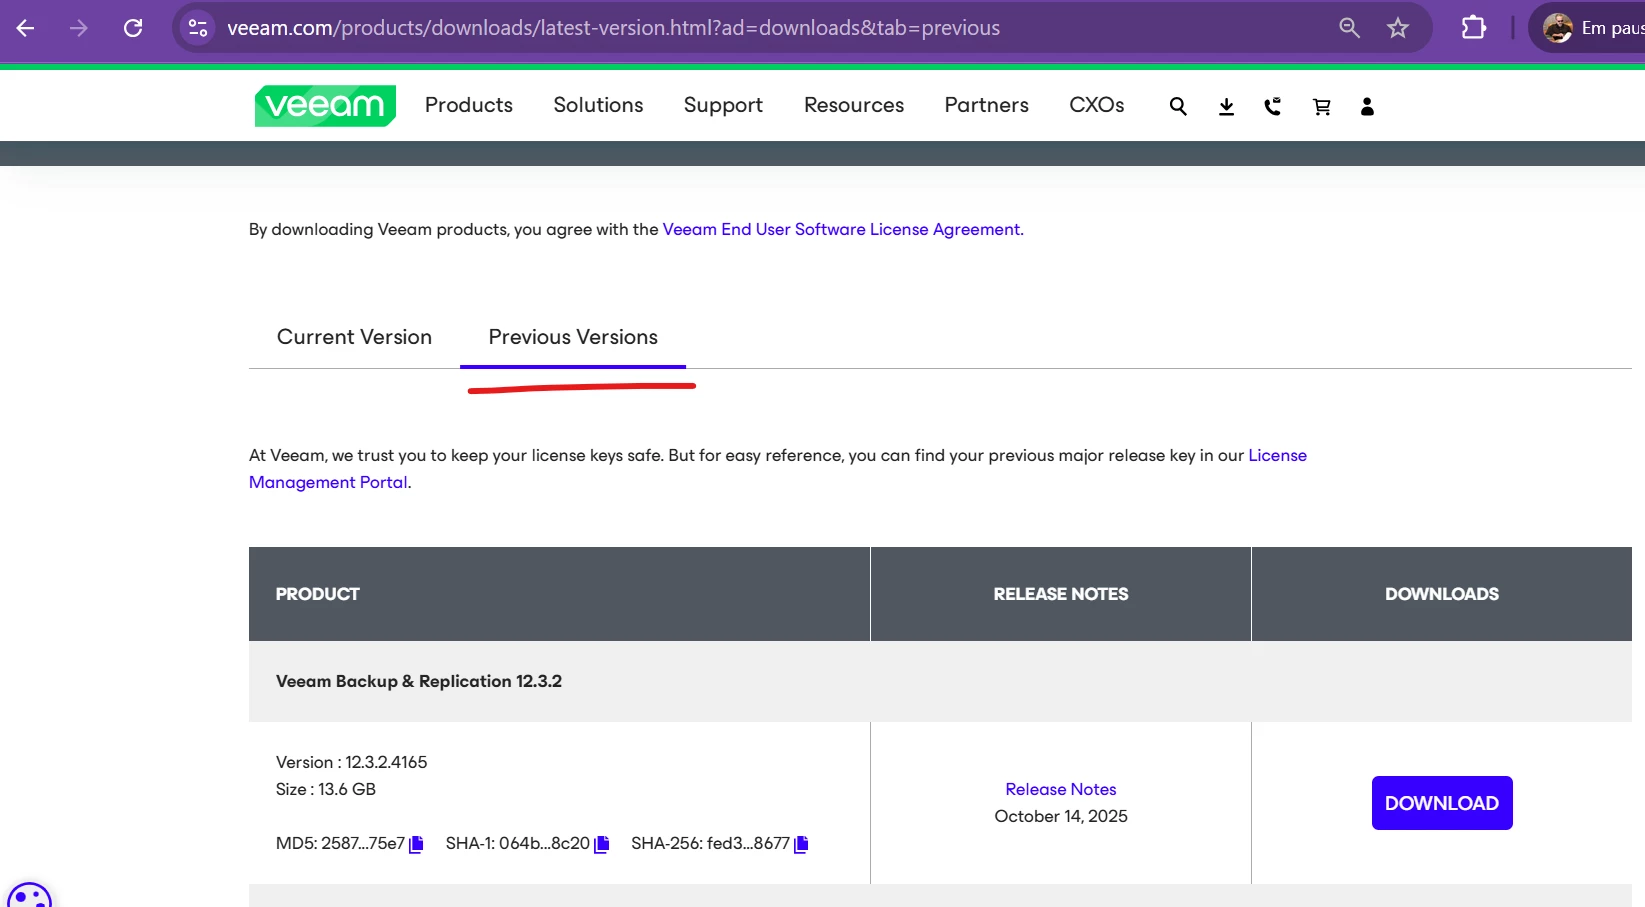Open the site search magnifier icon
The height and width of the screenshot is (907, 1645).
click(1178, 106)
